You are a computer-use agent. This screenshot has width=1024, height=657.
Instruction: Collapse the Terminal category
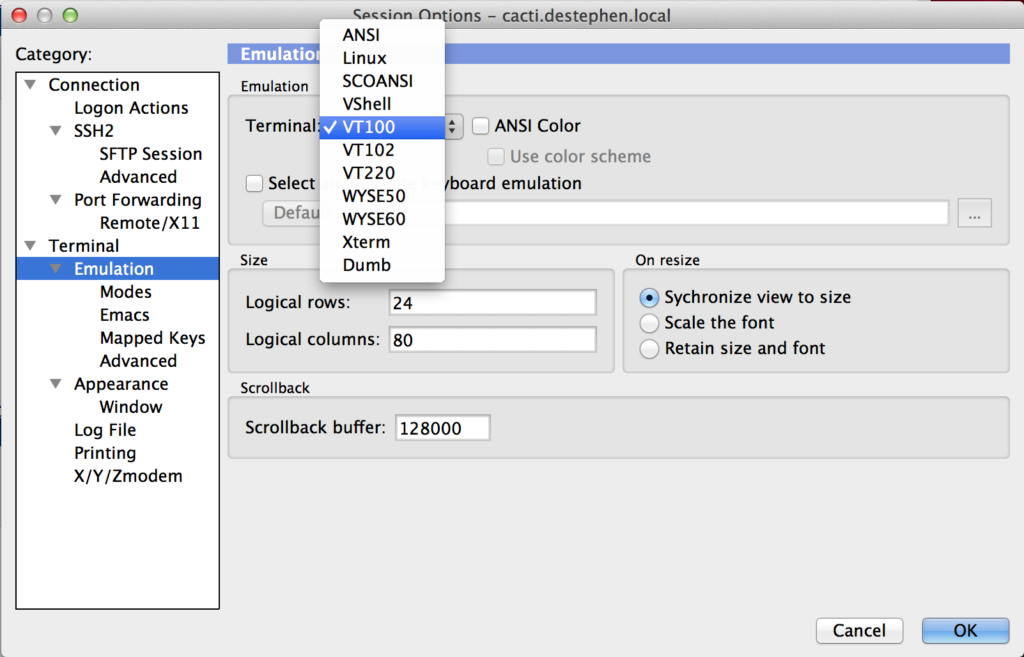tap(30, 246)
